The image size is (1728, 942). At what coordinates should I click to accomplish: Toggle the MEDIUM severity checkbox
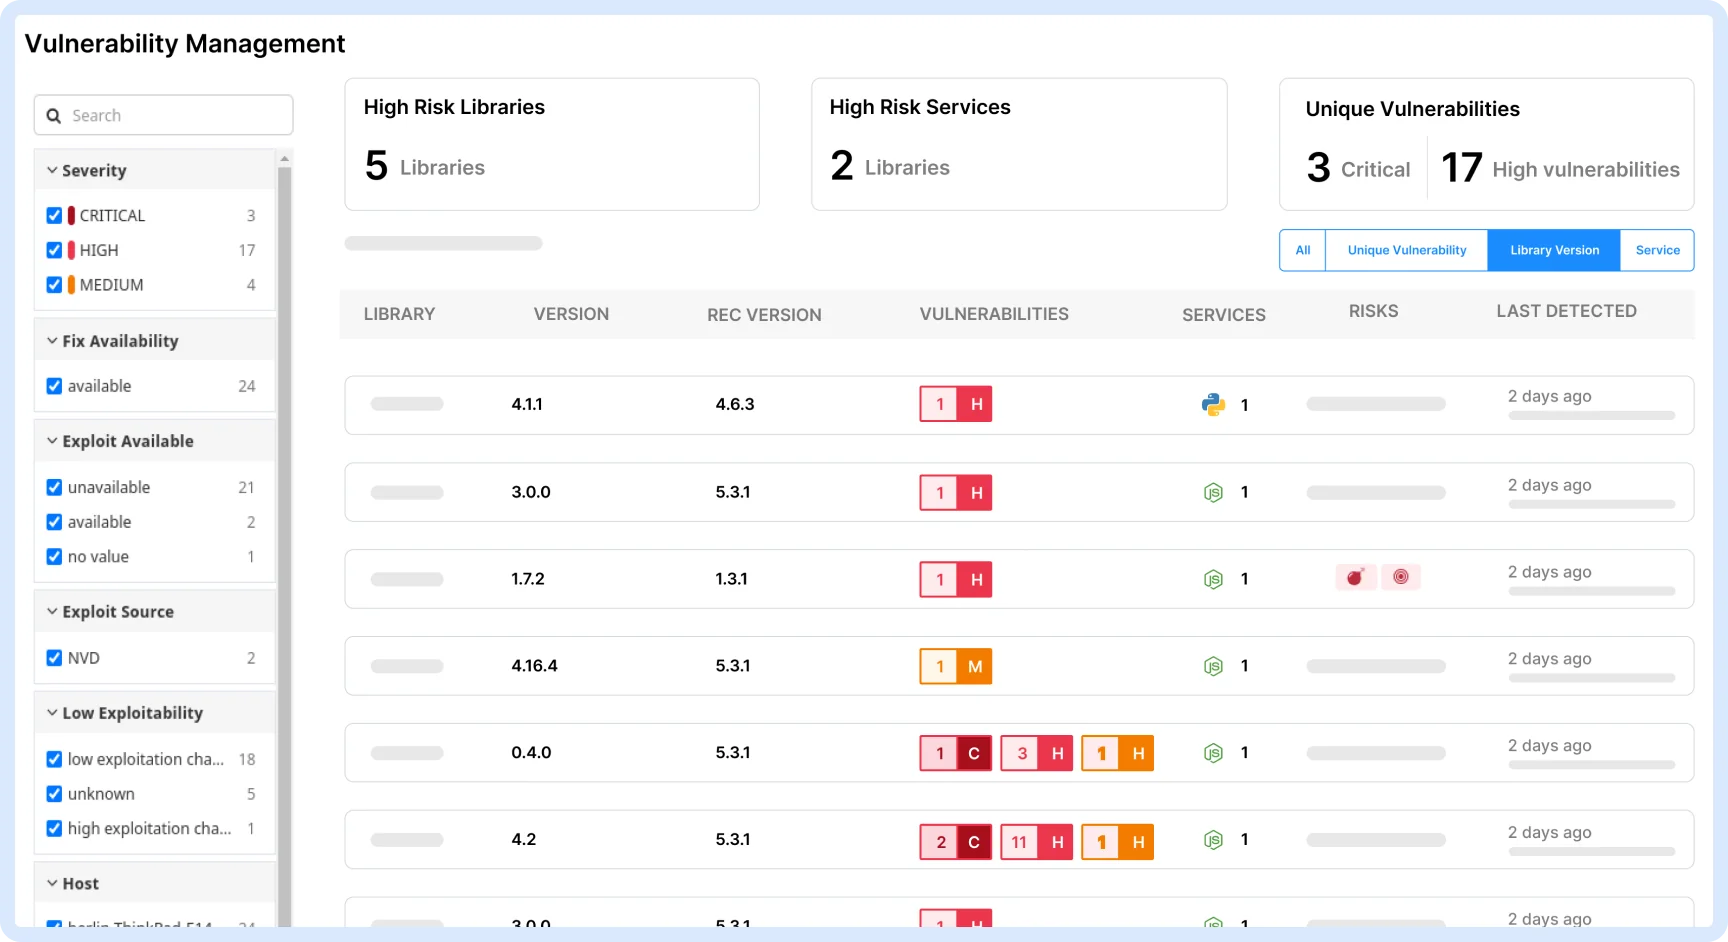[x=54, y=285]
